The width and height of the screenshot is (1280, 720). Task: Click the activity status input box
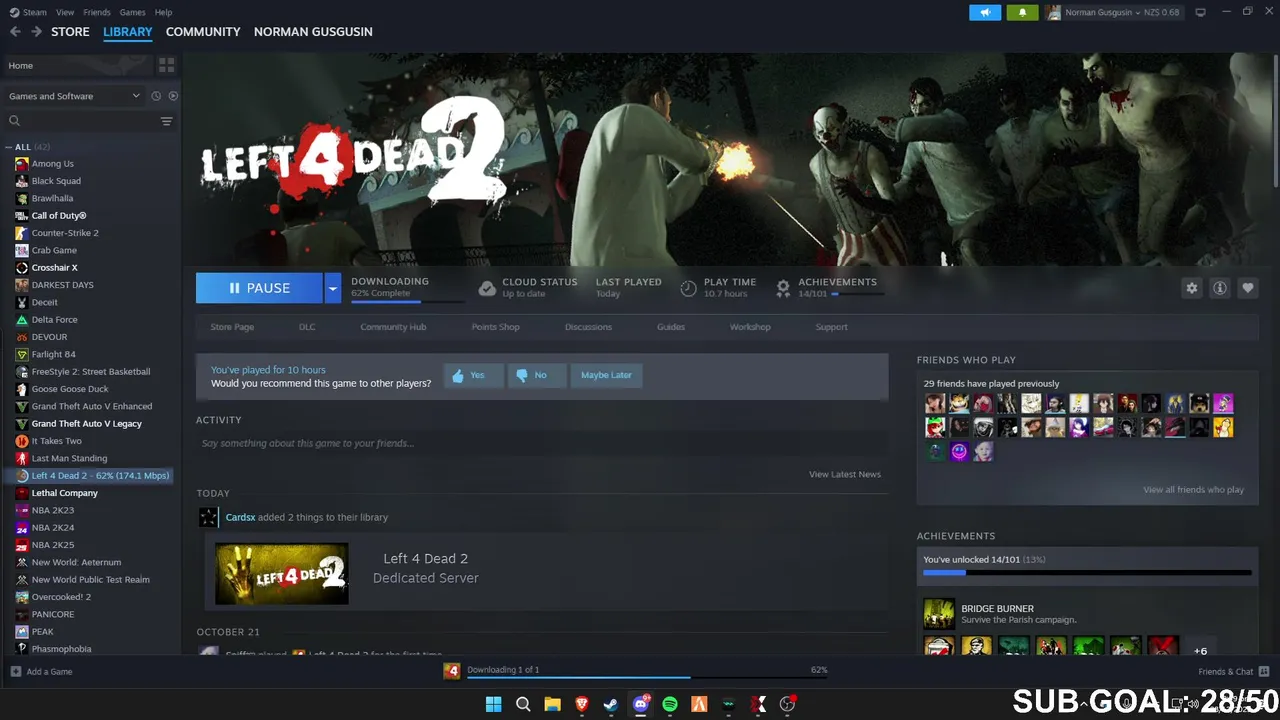pos(542,443)
